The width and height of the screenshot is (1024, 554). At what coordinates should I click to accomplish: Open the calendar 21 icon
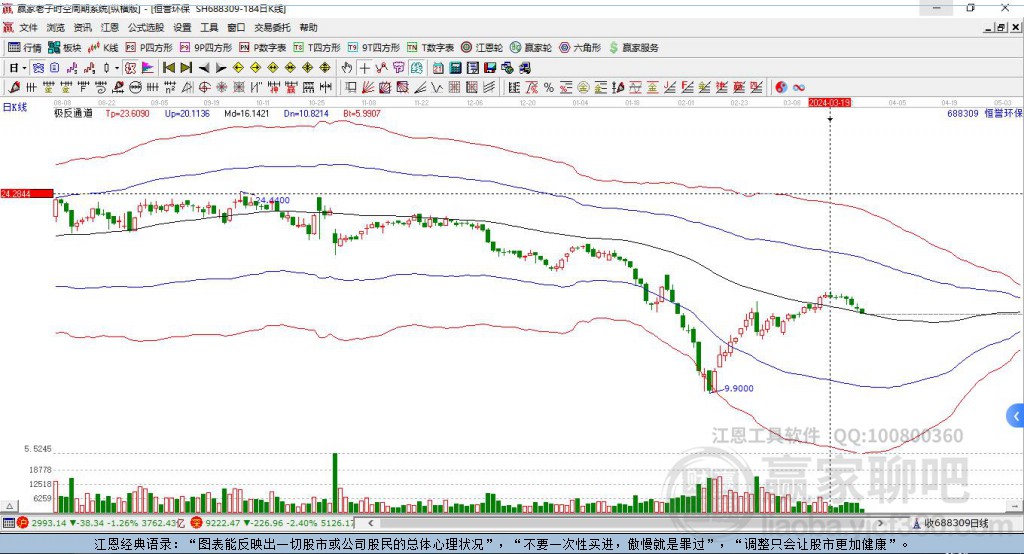[438, 68]
